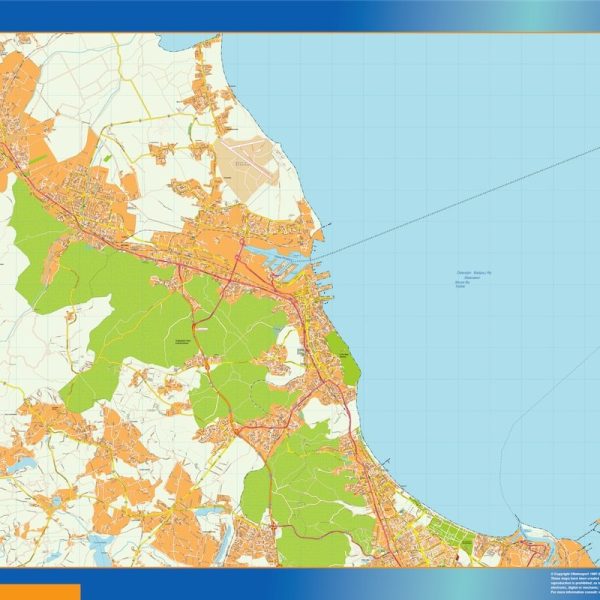This screenshot has height=600, width=600.
Task: Click the copyright notice text block
Action: pyautogui.click(x=575, y=583)
